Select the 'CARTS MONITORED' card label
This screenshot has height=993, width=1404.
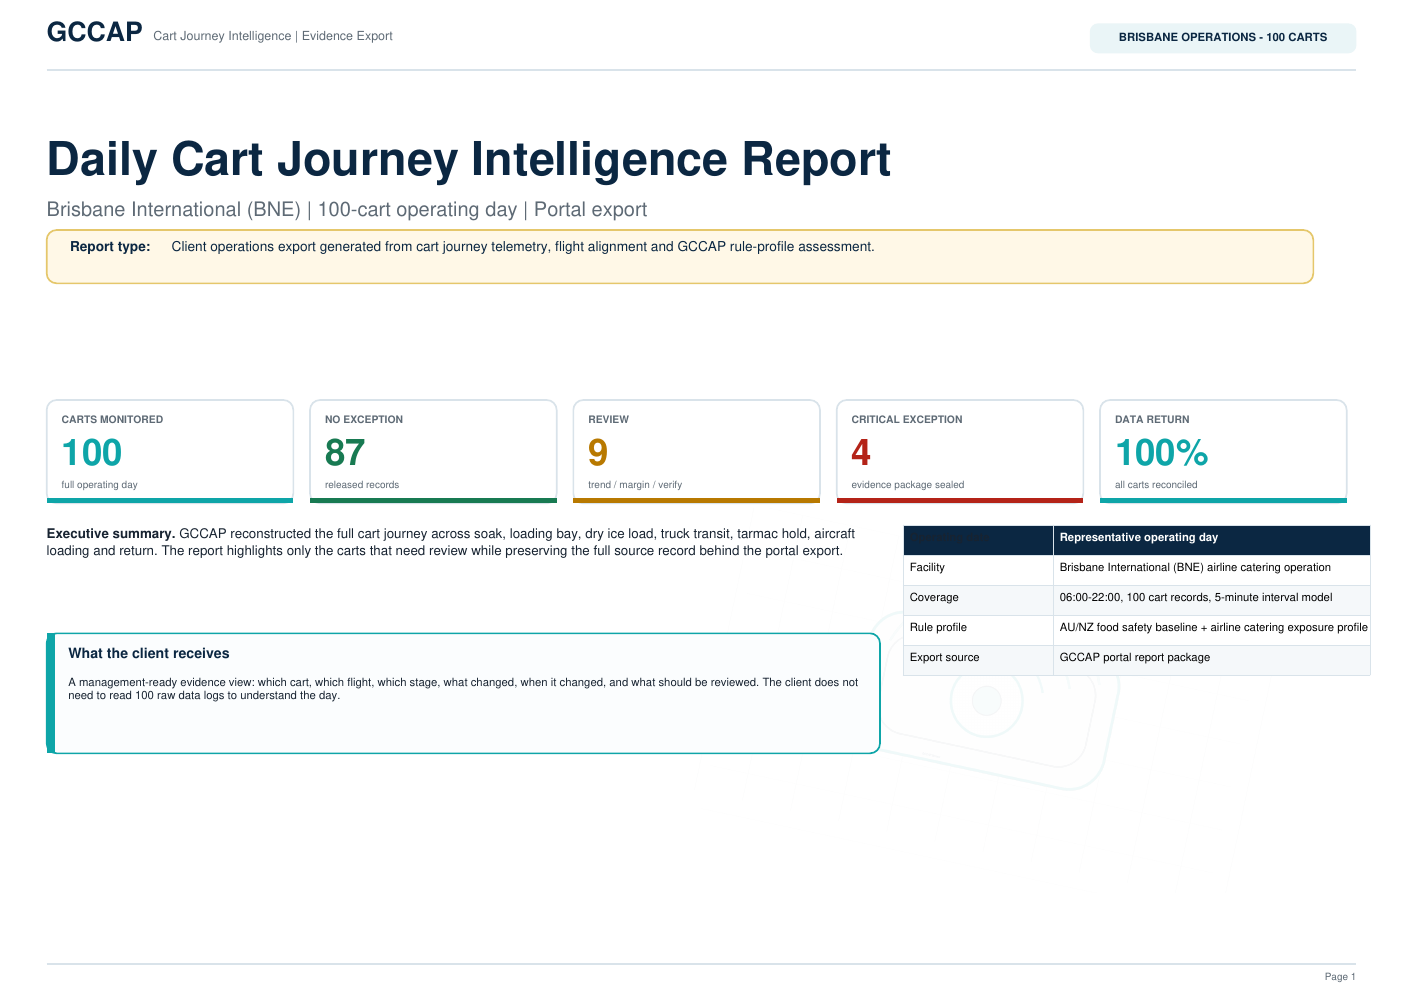(x=112, y=420)
